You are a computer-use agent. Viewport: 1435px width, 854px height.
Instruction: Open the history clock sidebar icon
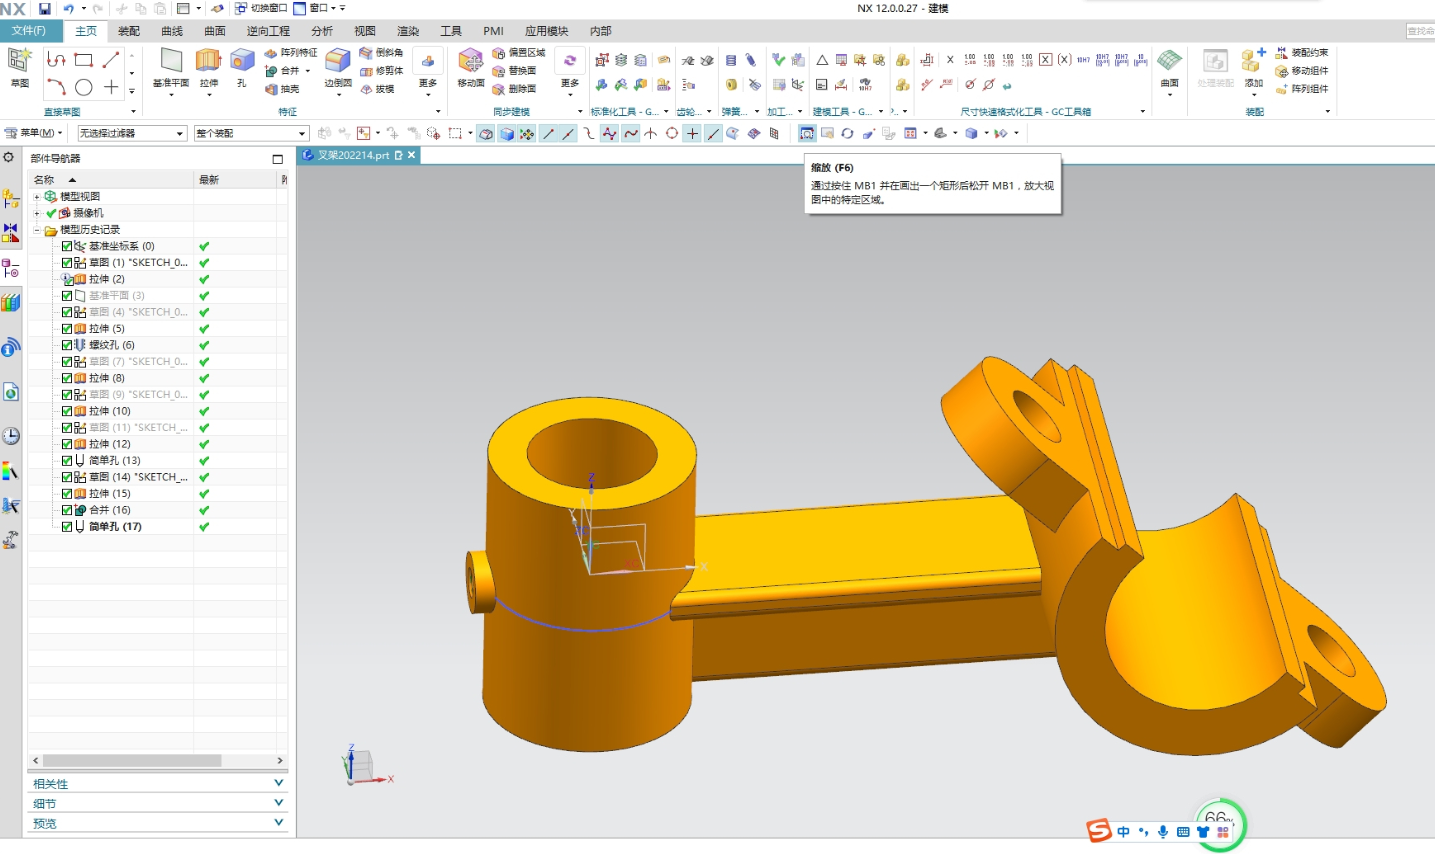click(x=11, y=436)
